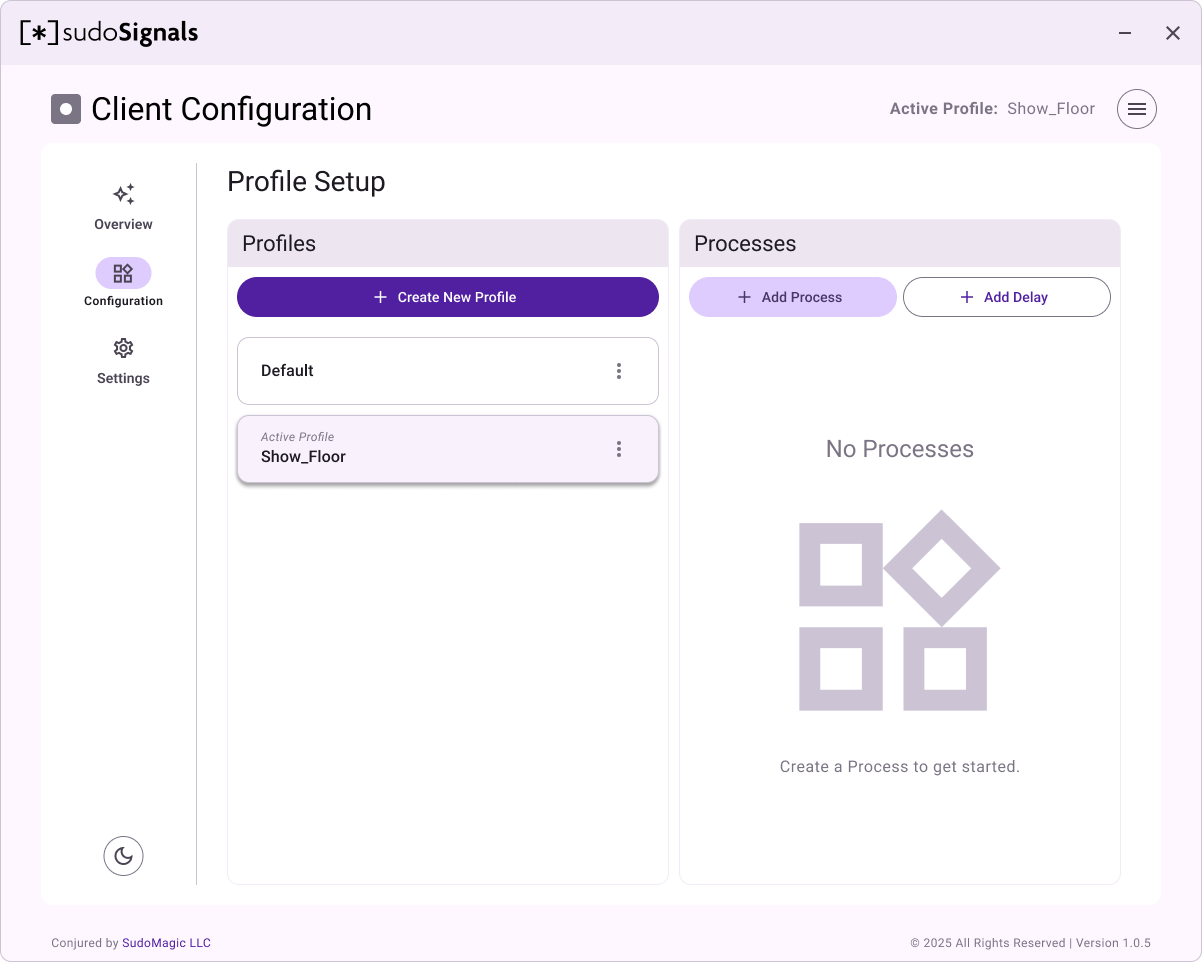Image resolution: width=1202 pixels, height=962 pixels.
Task: Open the hamburger menu at top right
Action: [1136, 109]
